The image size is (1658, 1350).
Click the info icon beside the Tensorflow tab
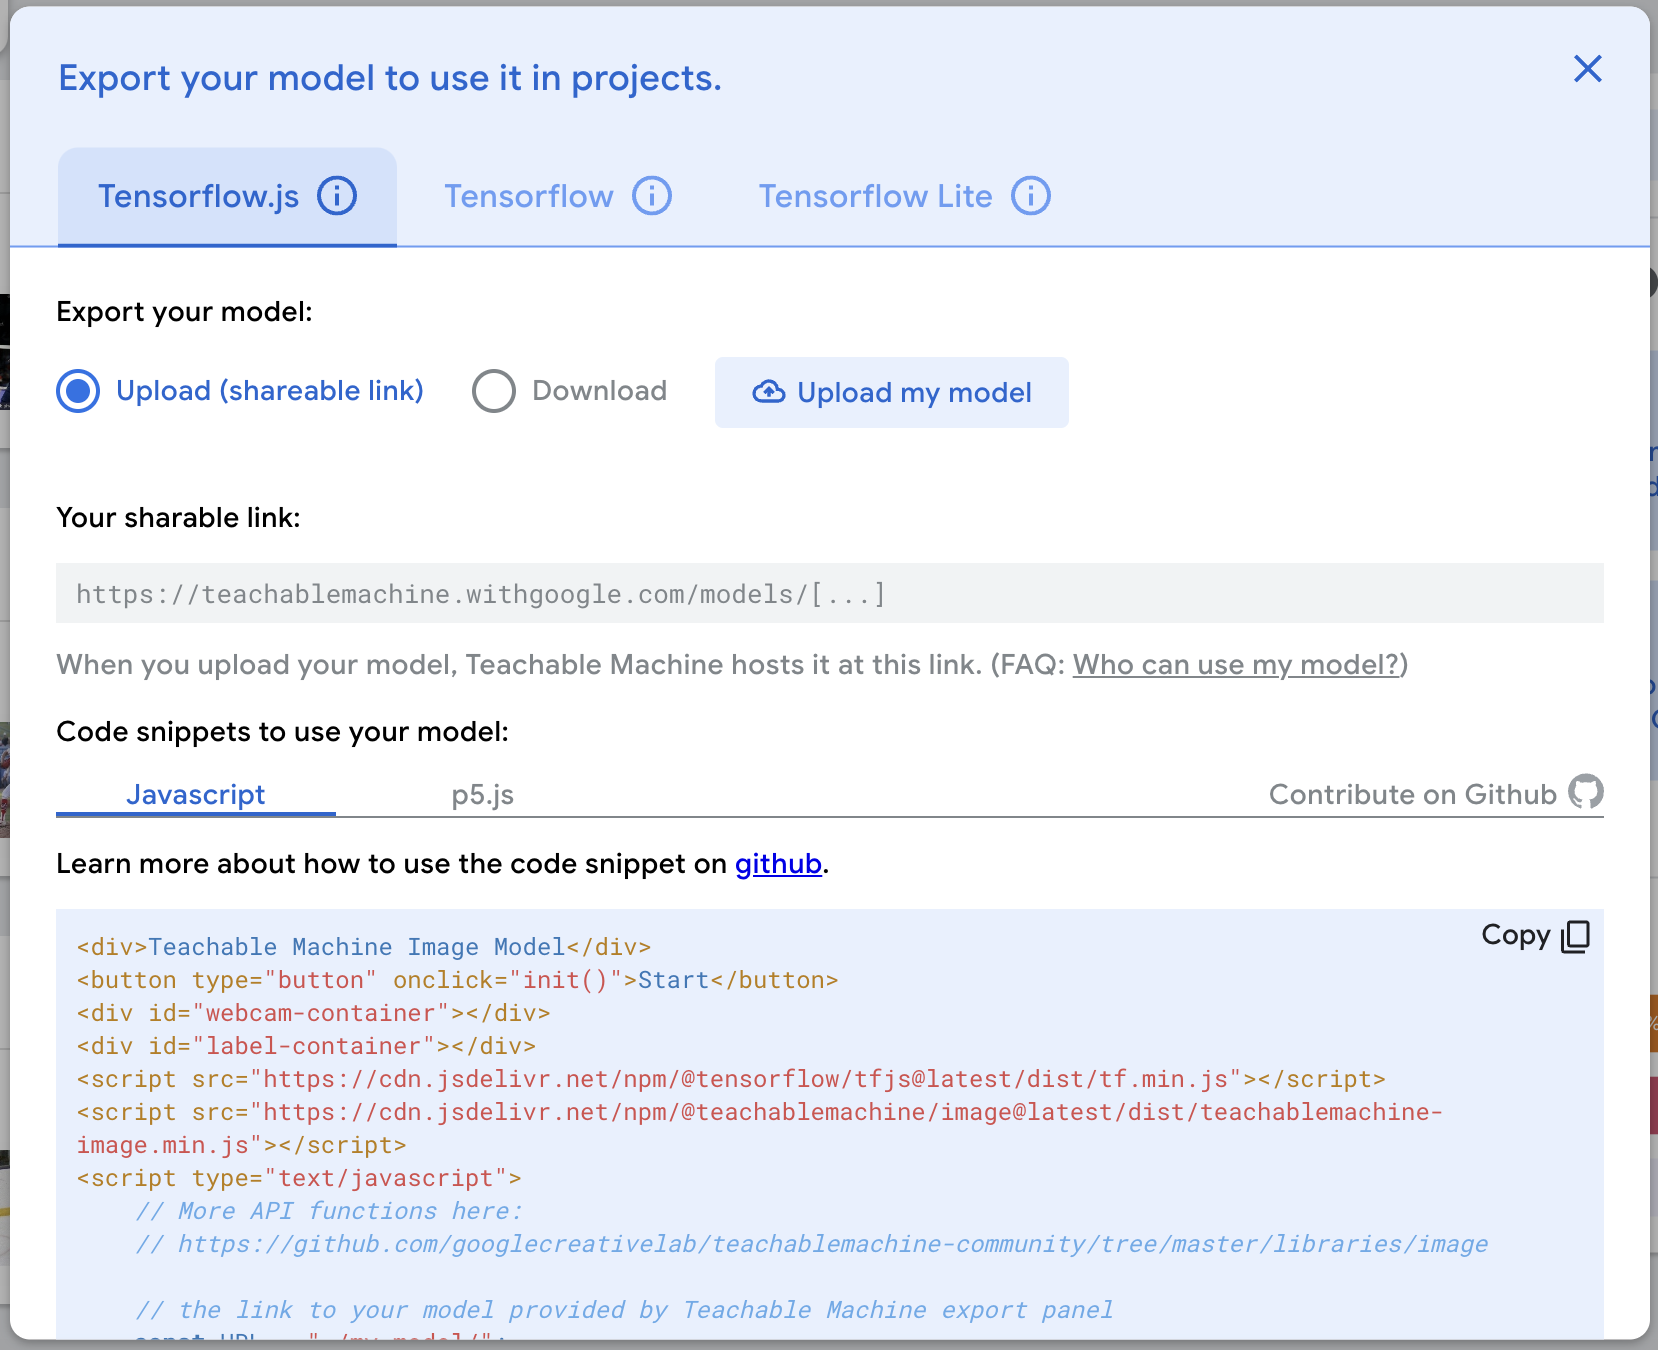tap(652, 196)
